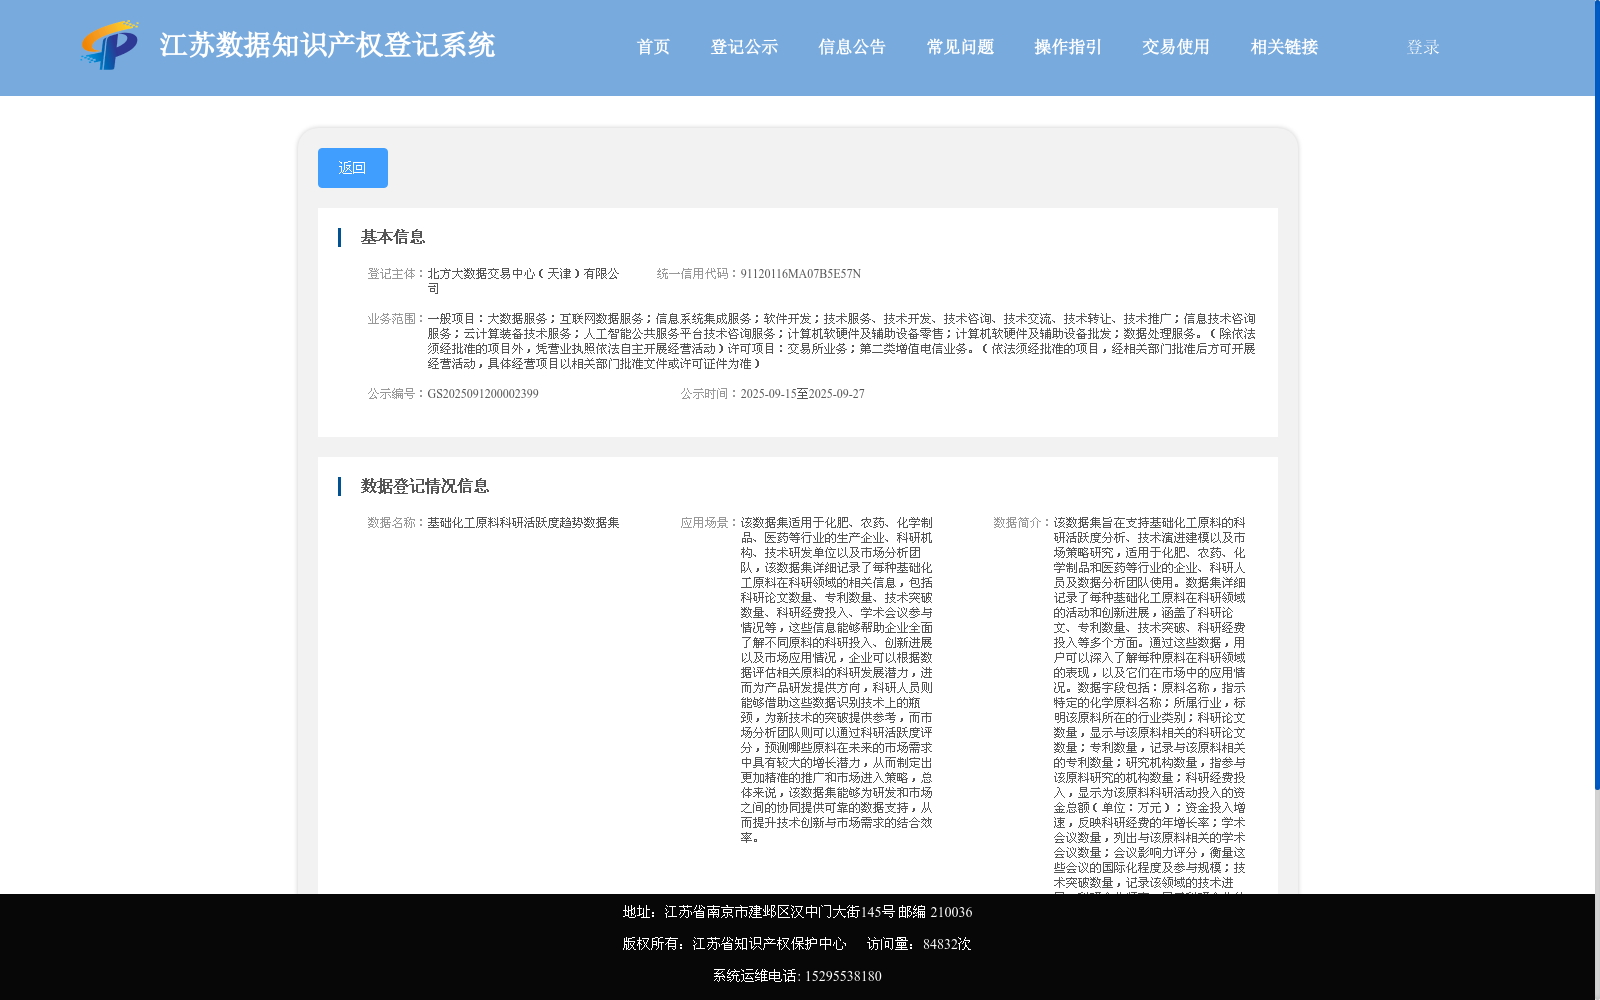Screen dimensions: 1600x1000
Task: Click publication period 2025-09-15至2025-09-27
Action: [x=802, y=394]
